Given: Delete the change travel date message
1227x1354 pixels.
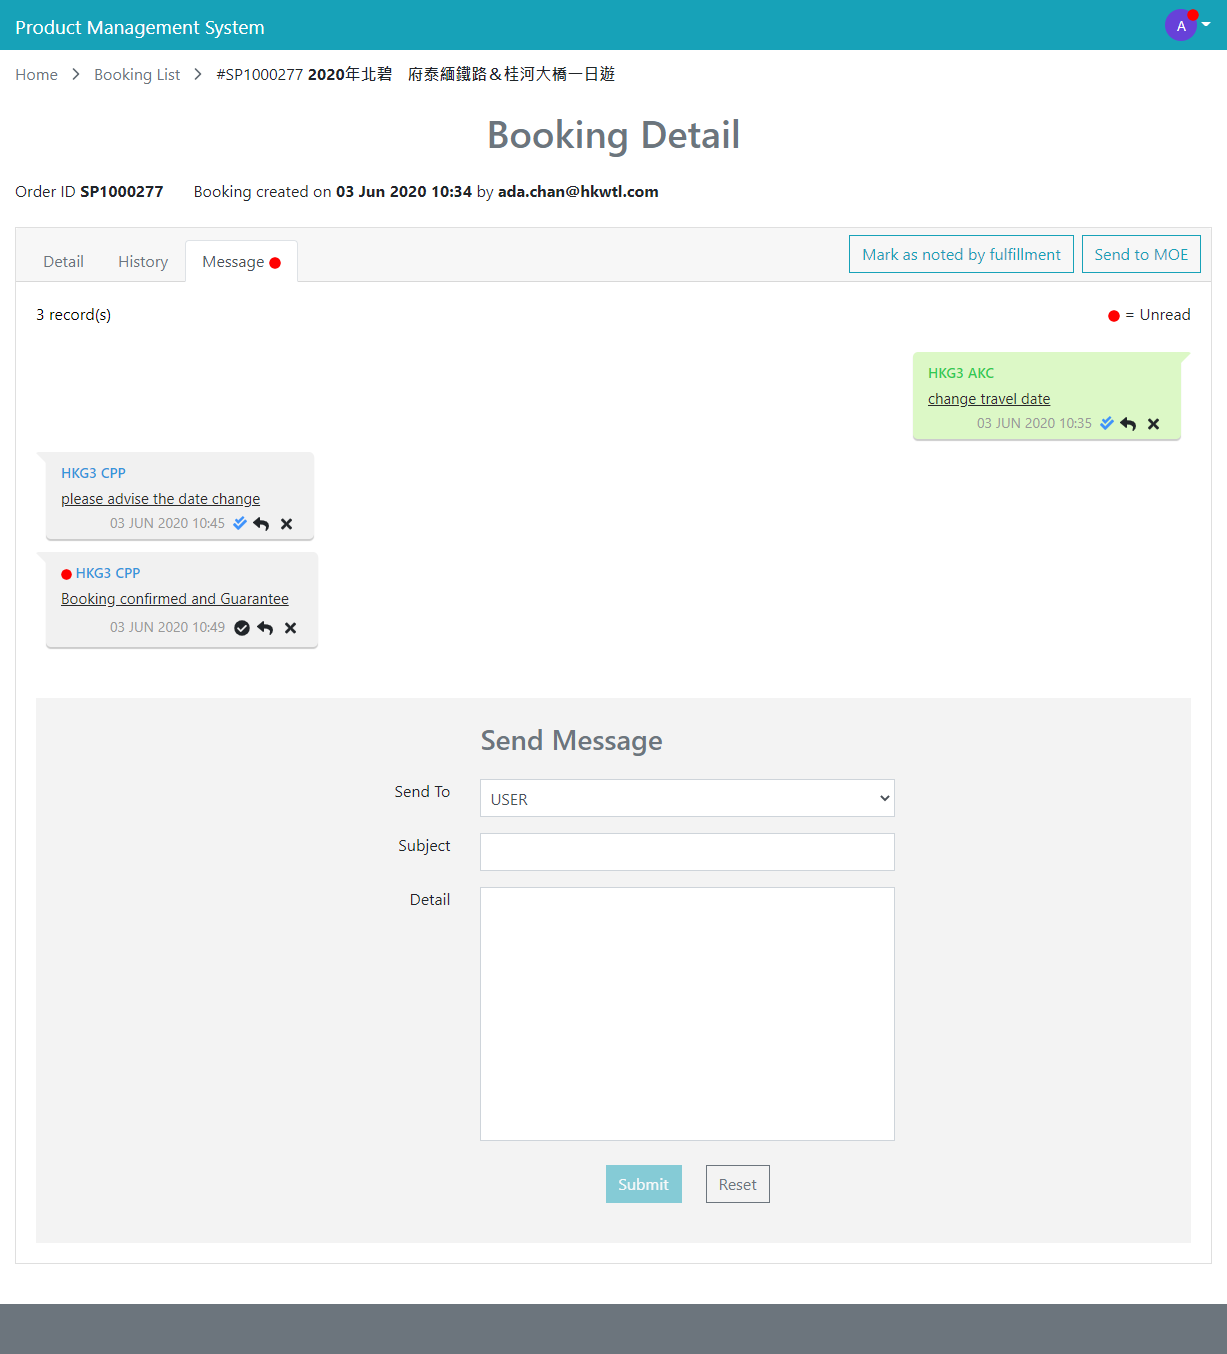Looking at the screenshot, I should click(1154, 423).
